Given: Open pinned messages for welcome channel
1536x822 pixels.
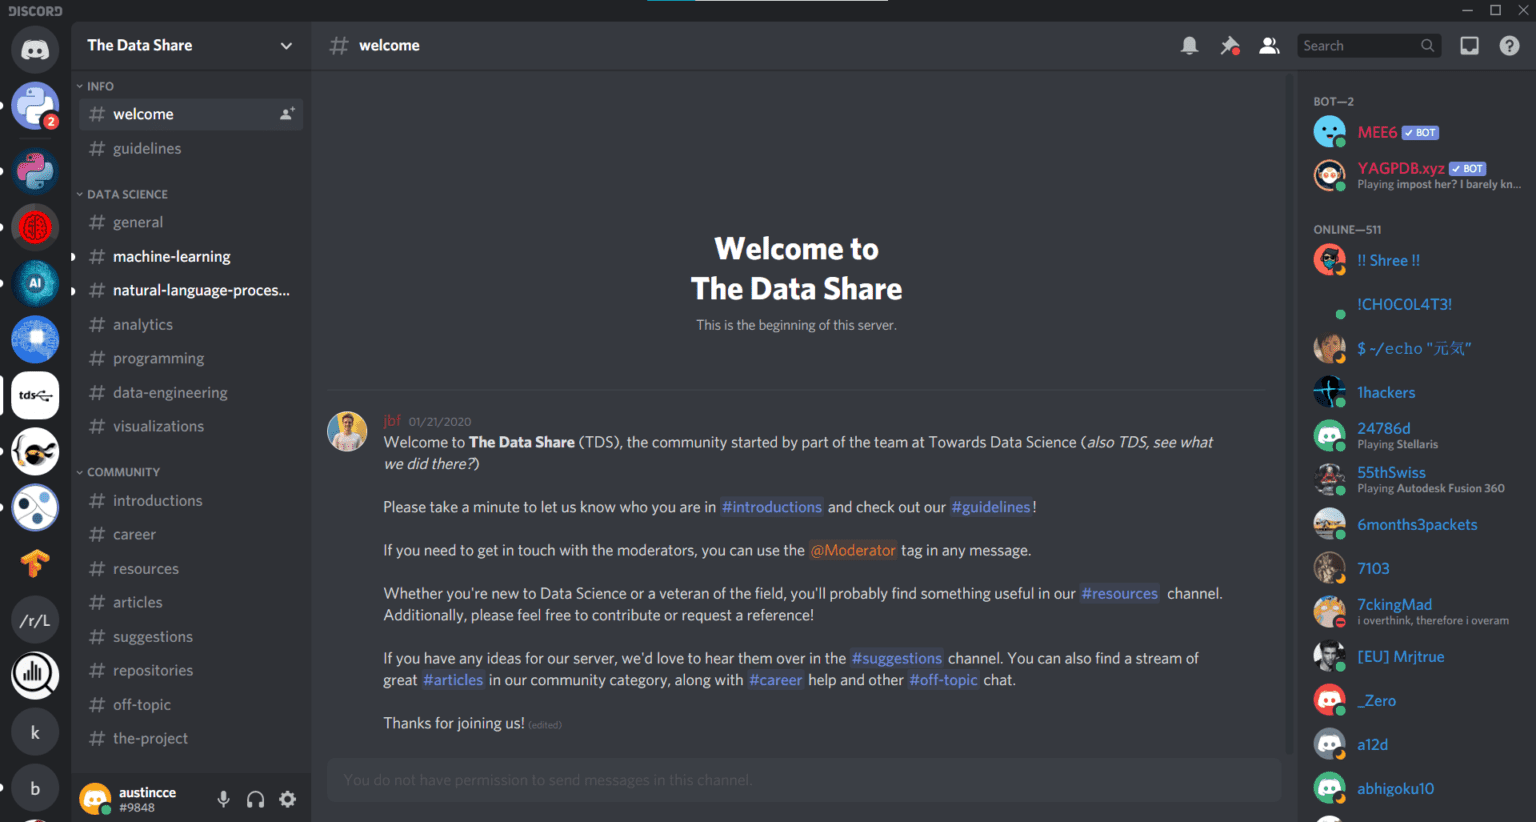Looking at the screenshot, I should point(1229,45).
